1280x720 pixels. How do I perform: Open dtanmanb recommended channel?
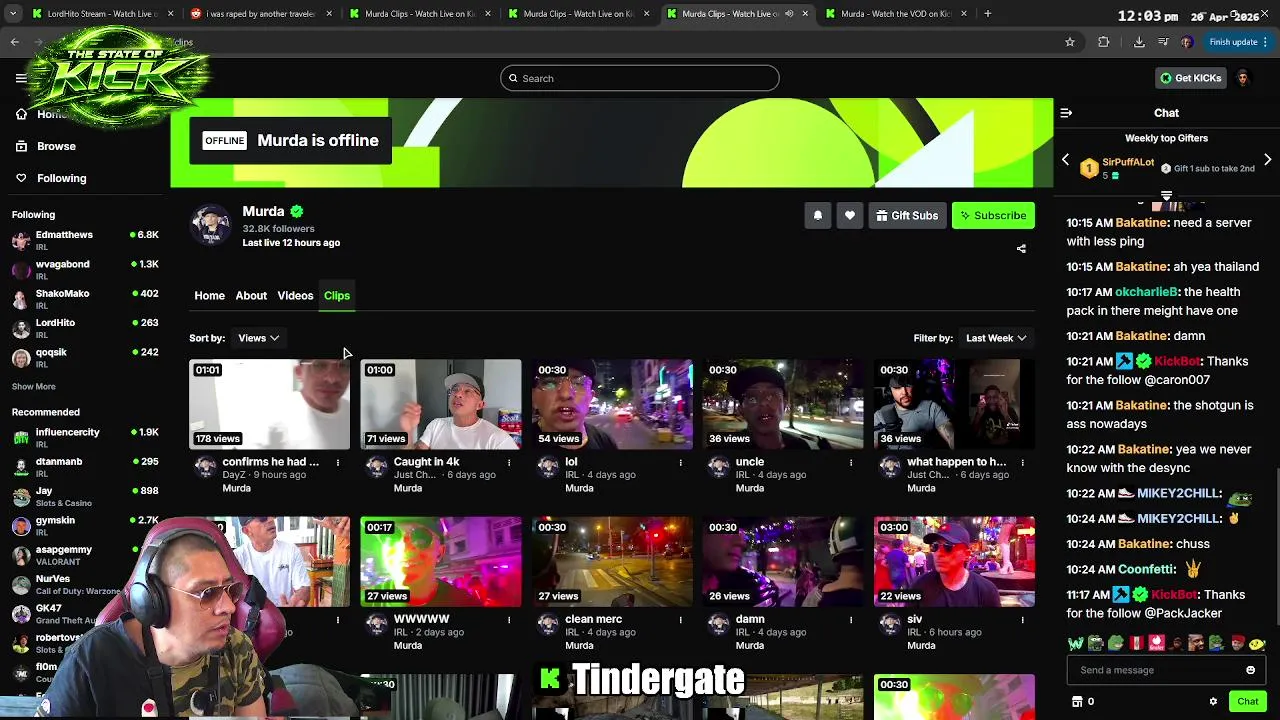[x=85, y=466]
